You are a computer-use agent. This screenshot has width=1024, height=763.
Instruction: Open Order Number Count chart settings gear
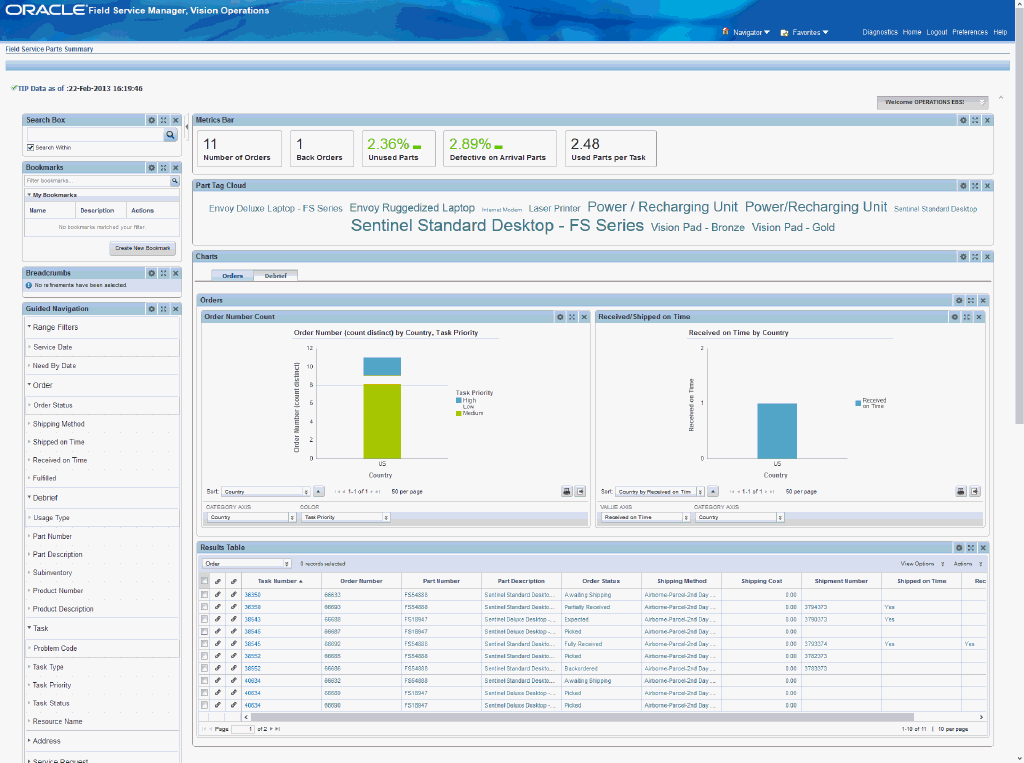click(560, 317)
